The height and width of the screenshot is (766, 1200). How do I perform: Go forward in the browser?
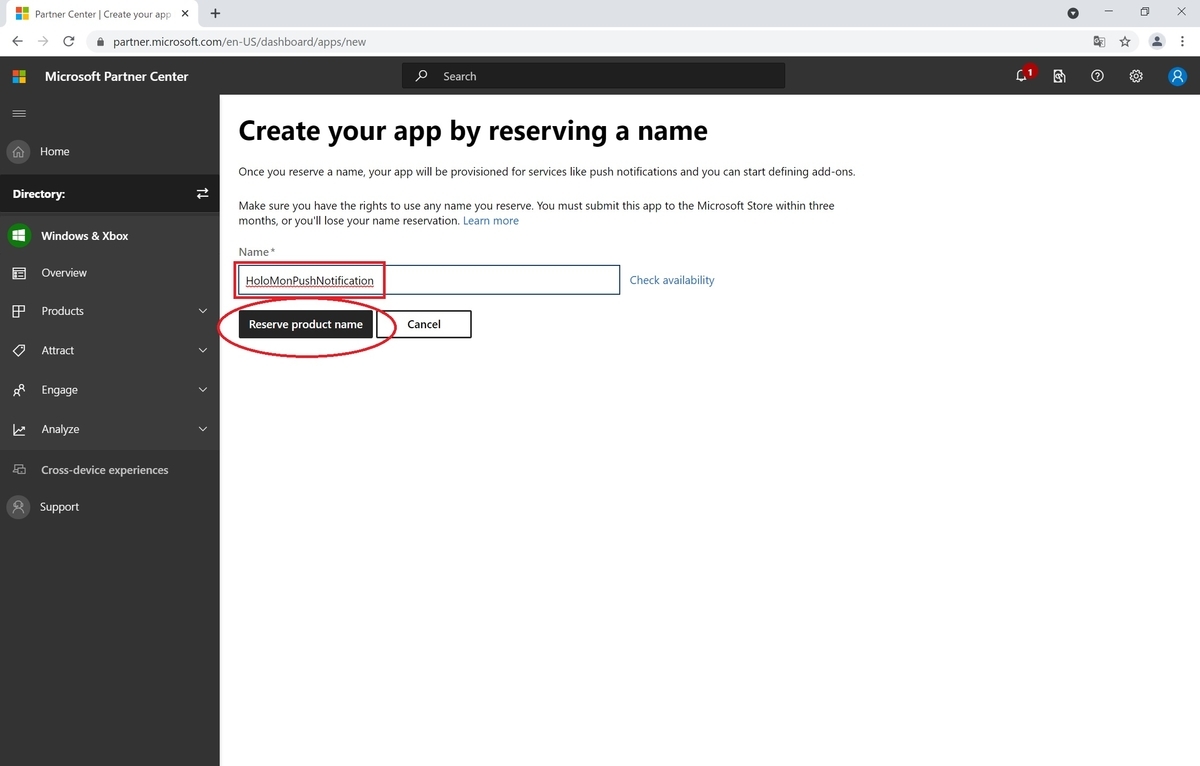43,41
